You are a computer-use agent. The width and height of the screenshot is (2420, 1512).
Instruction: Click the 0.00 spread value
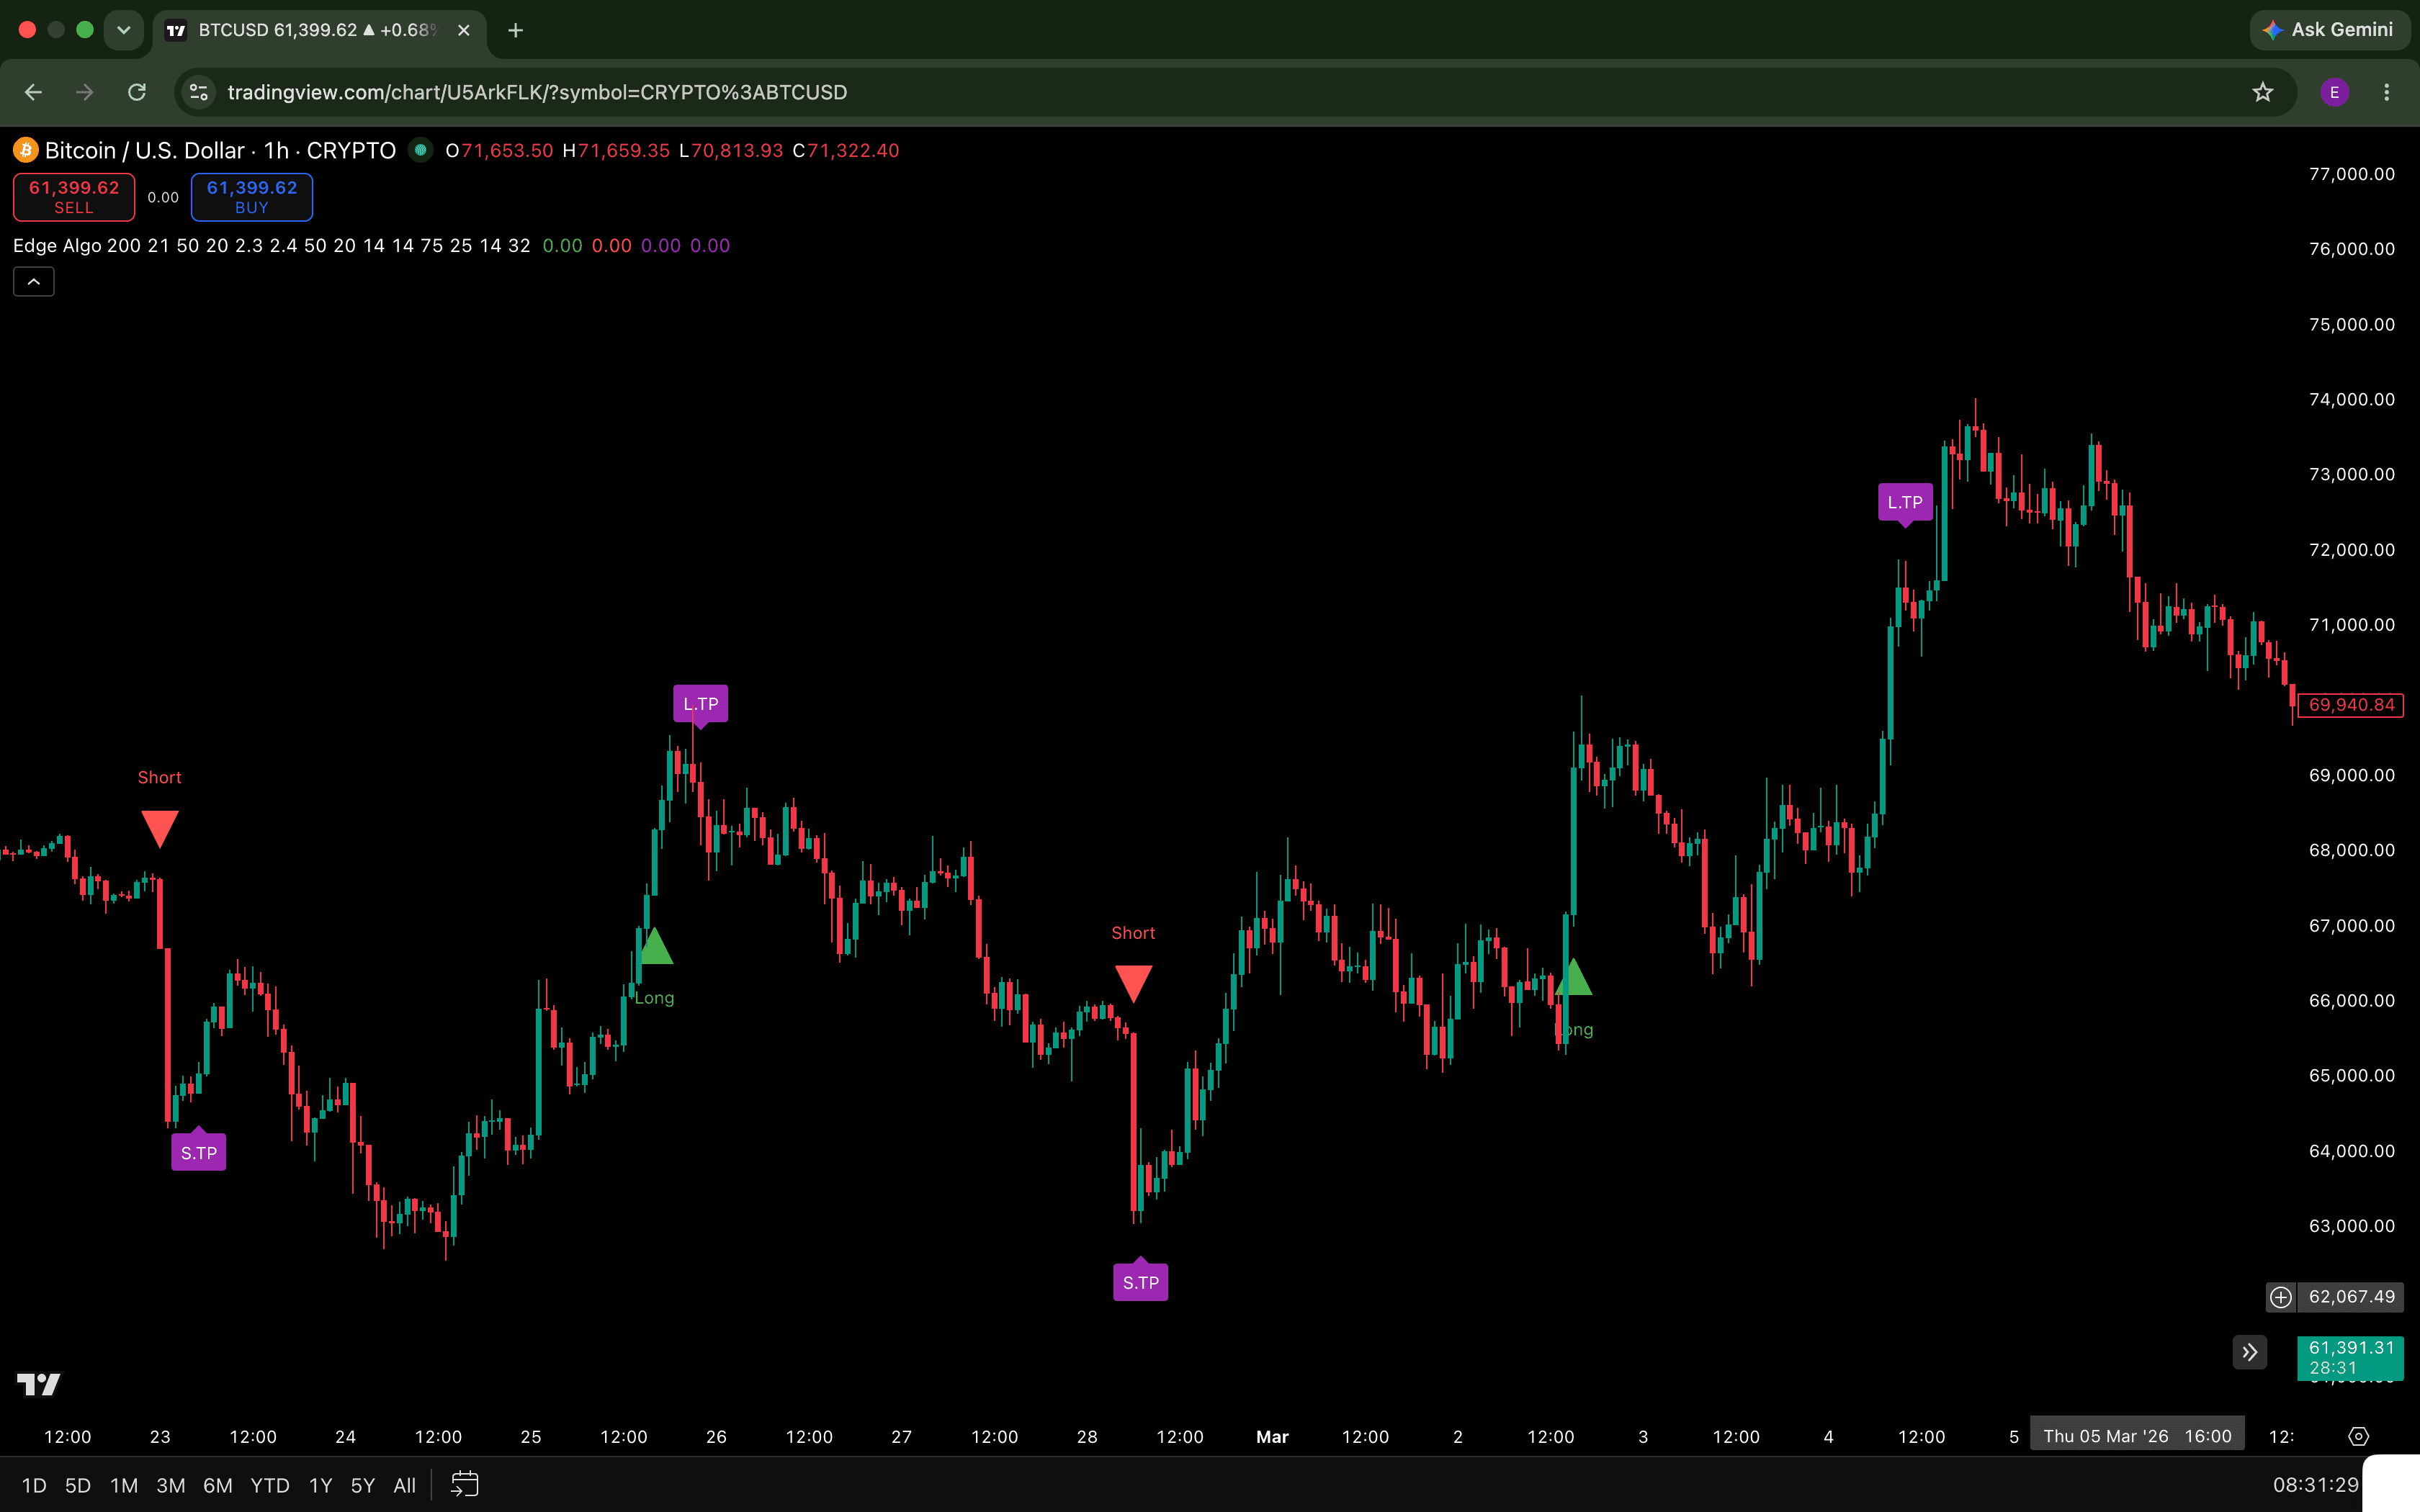tap(163, 198)
